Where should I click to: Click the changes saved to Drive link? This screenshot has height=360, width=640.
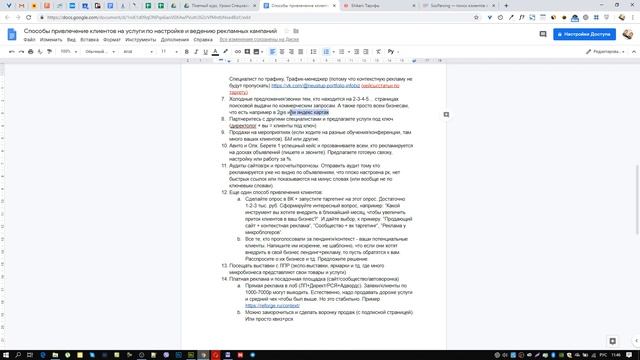point(259,40)
